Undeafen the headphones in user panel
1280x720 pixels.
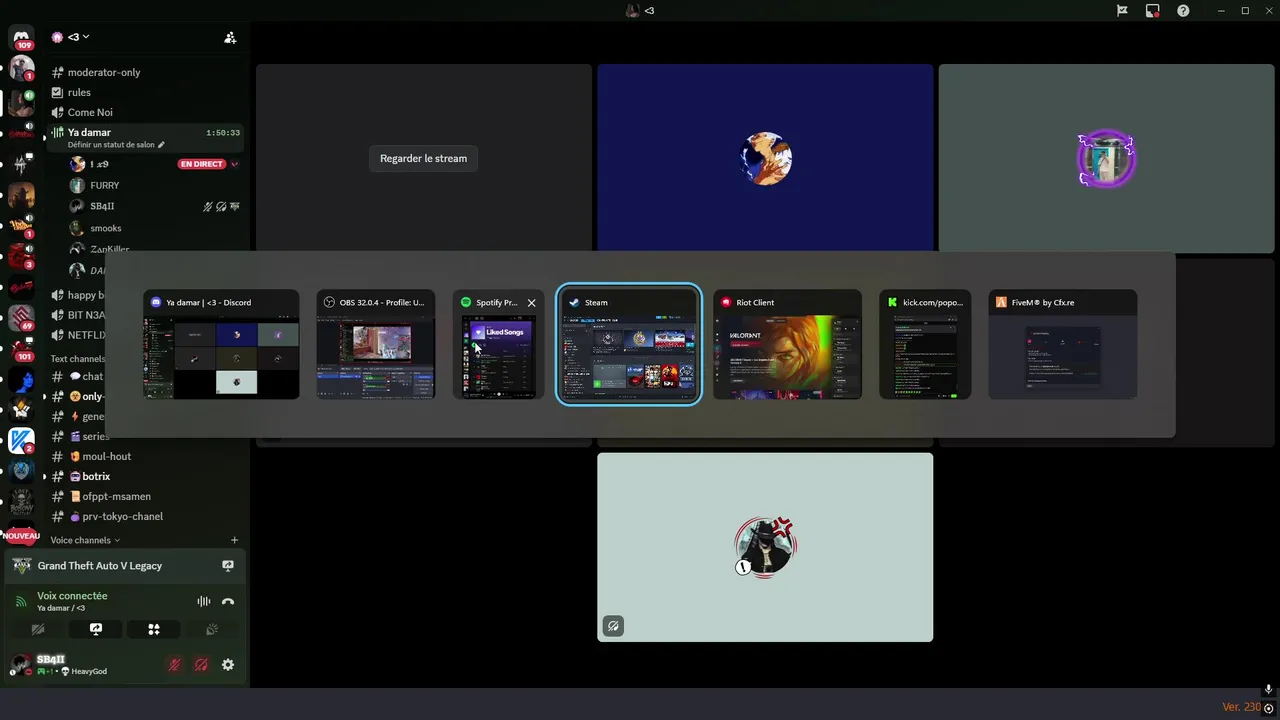click(201, 665)
